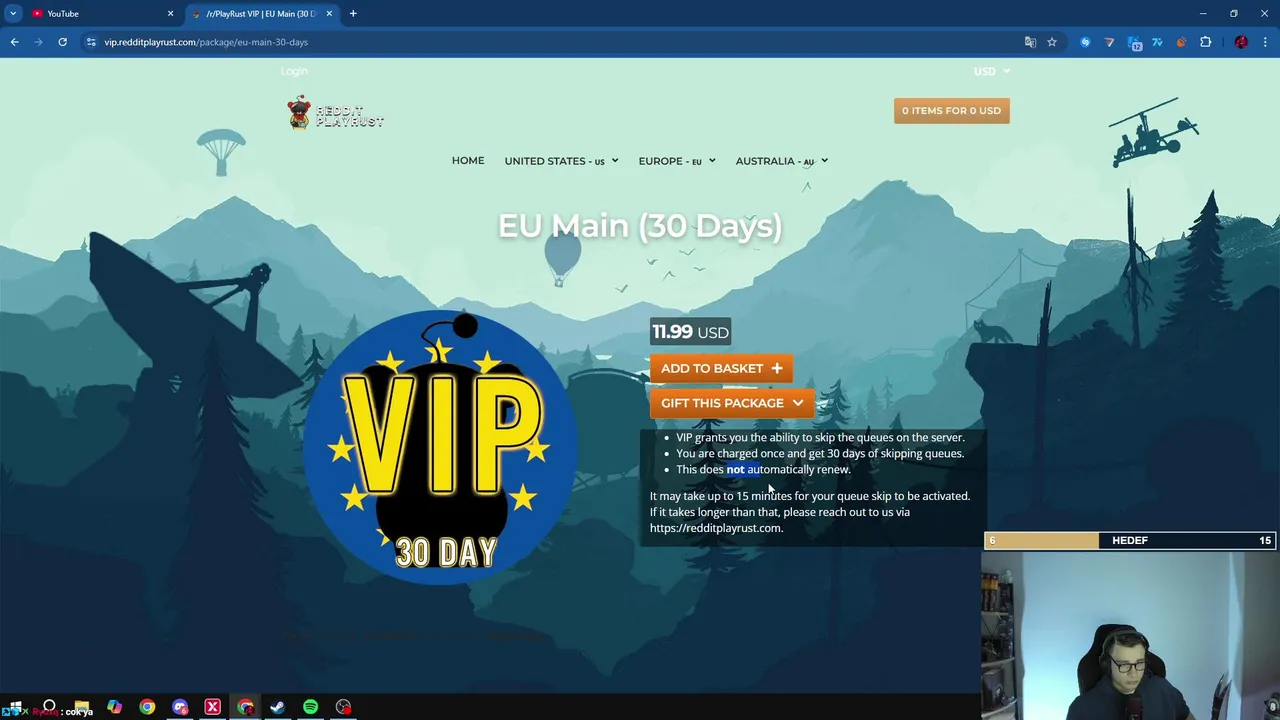1280x720 pixels.
Task: Click the browser forward arrow
Action: 38,42
